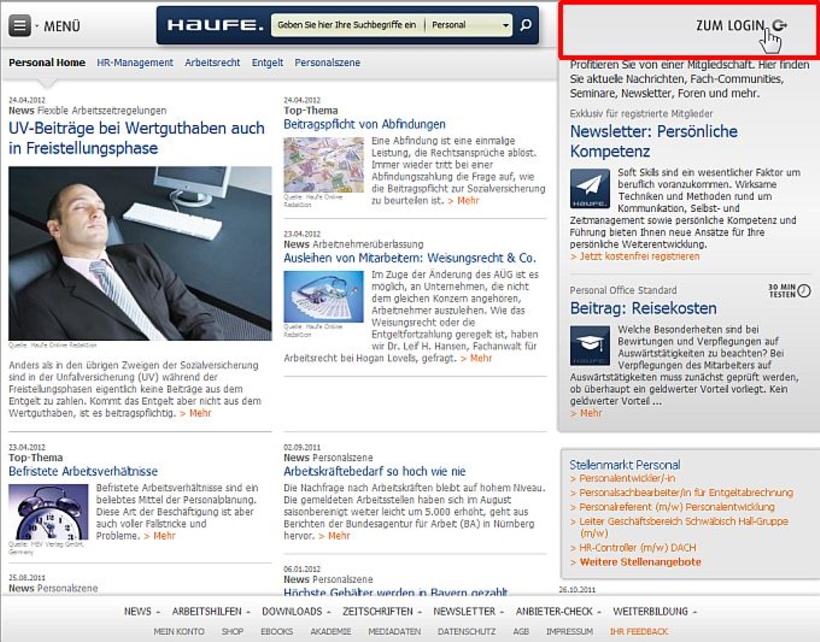Switch to the HR-Management tab

pos(132,62)
